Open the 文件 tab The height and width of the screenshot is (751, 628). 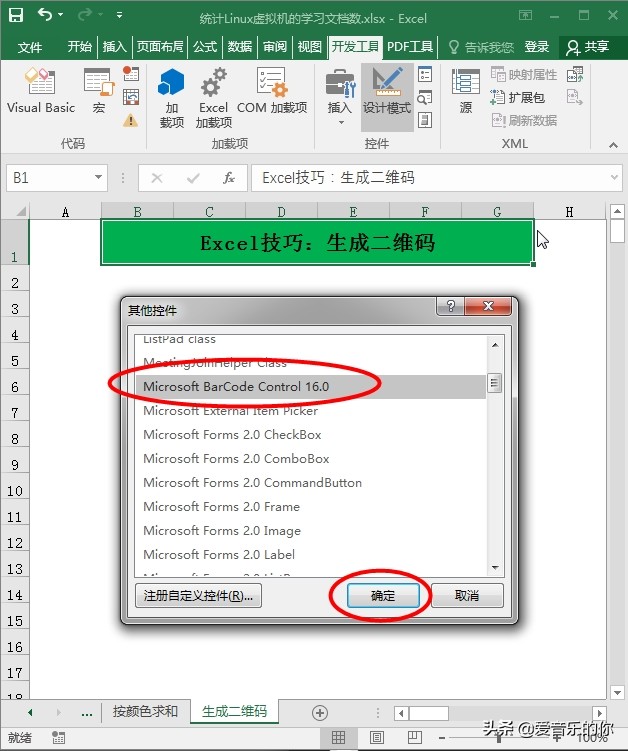pyautogui.click(x=30, y=47)
